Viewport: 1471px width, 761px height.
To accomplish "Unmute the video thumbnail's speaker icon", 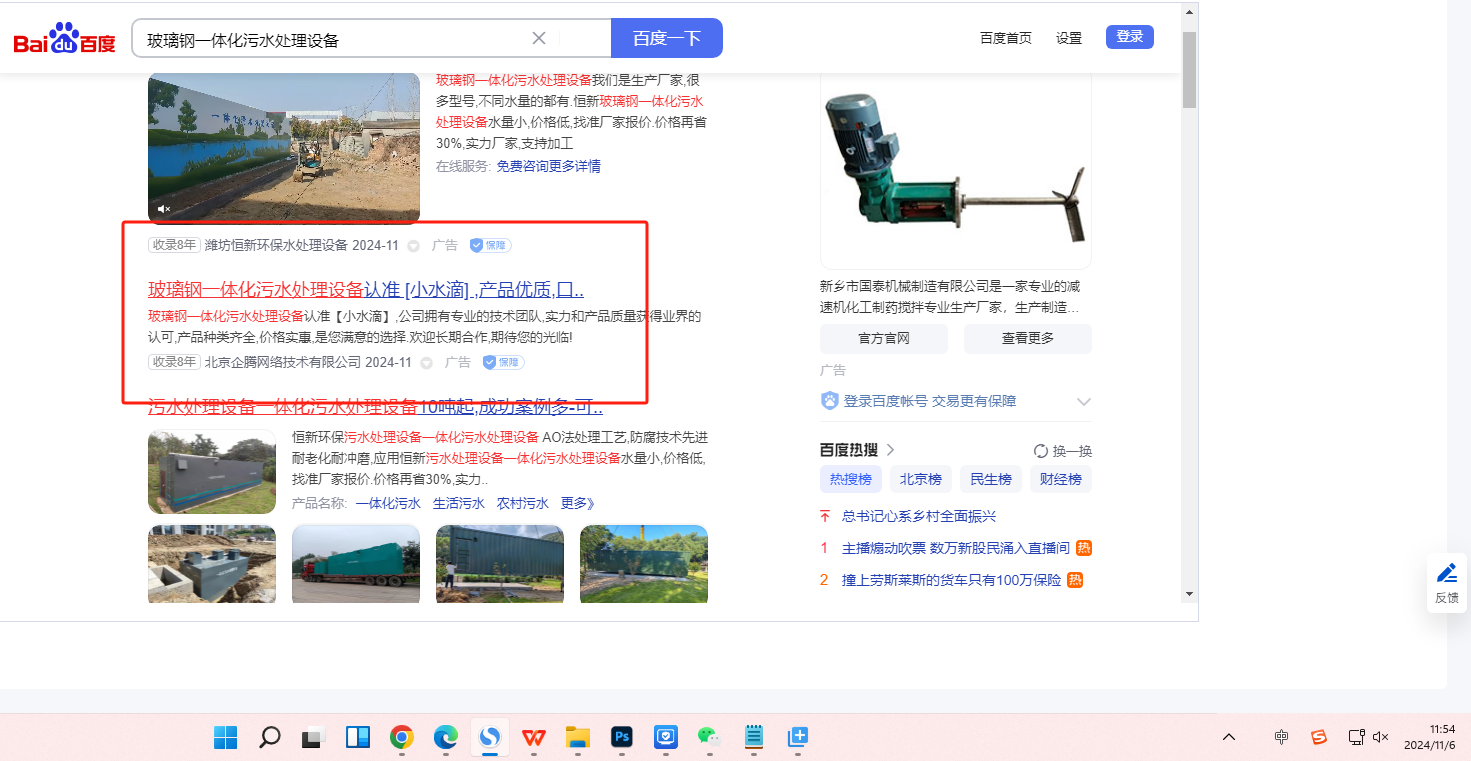I will 164,208.
